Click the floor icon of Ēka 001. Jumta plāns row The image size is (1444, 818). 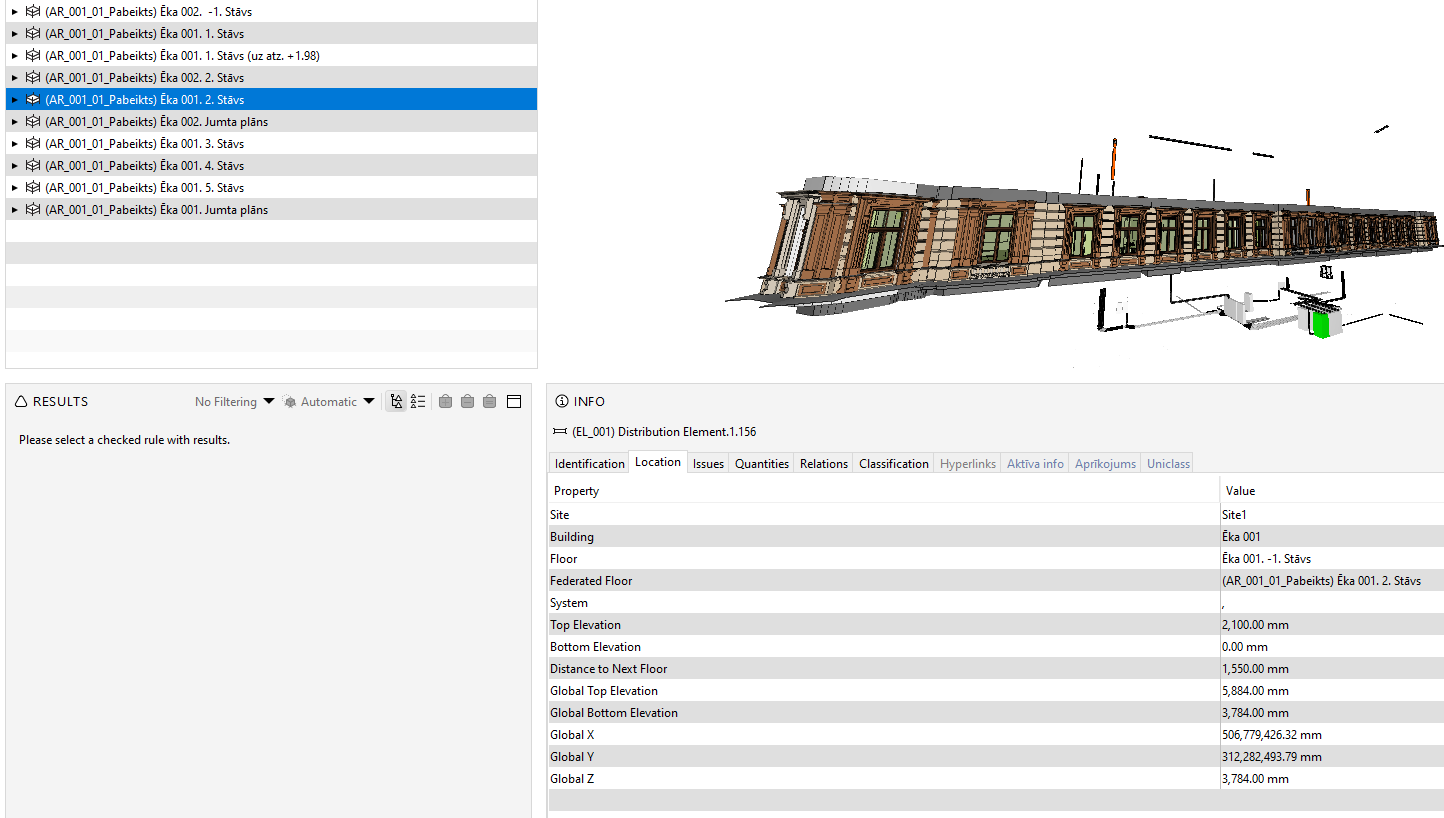[x=33, y=210]
